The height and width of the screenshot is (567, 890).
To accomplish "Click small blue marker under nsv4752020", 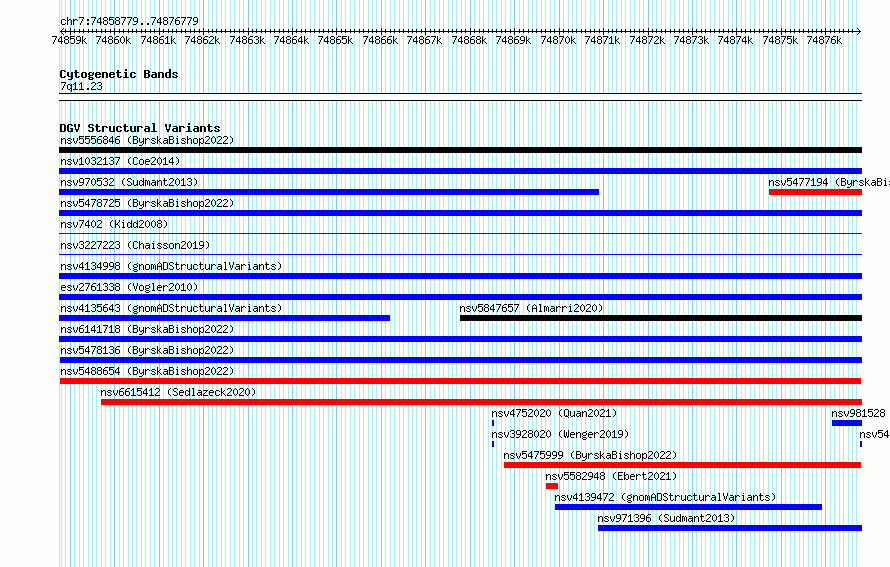I will (x=493, y=423).
